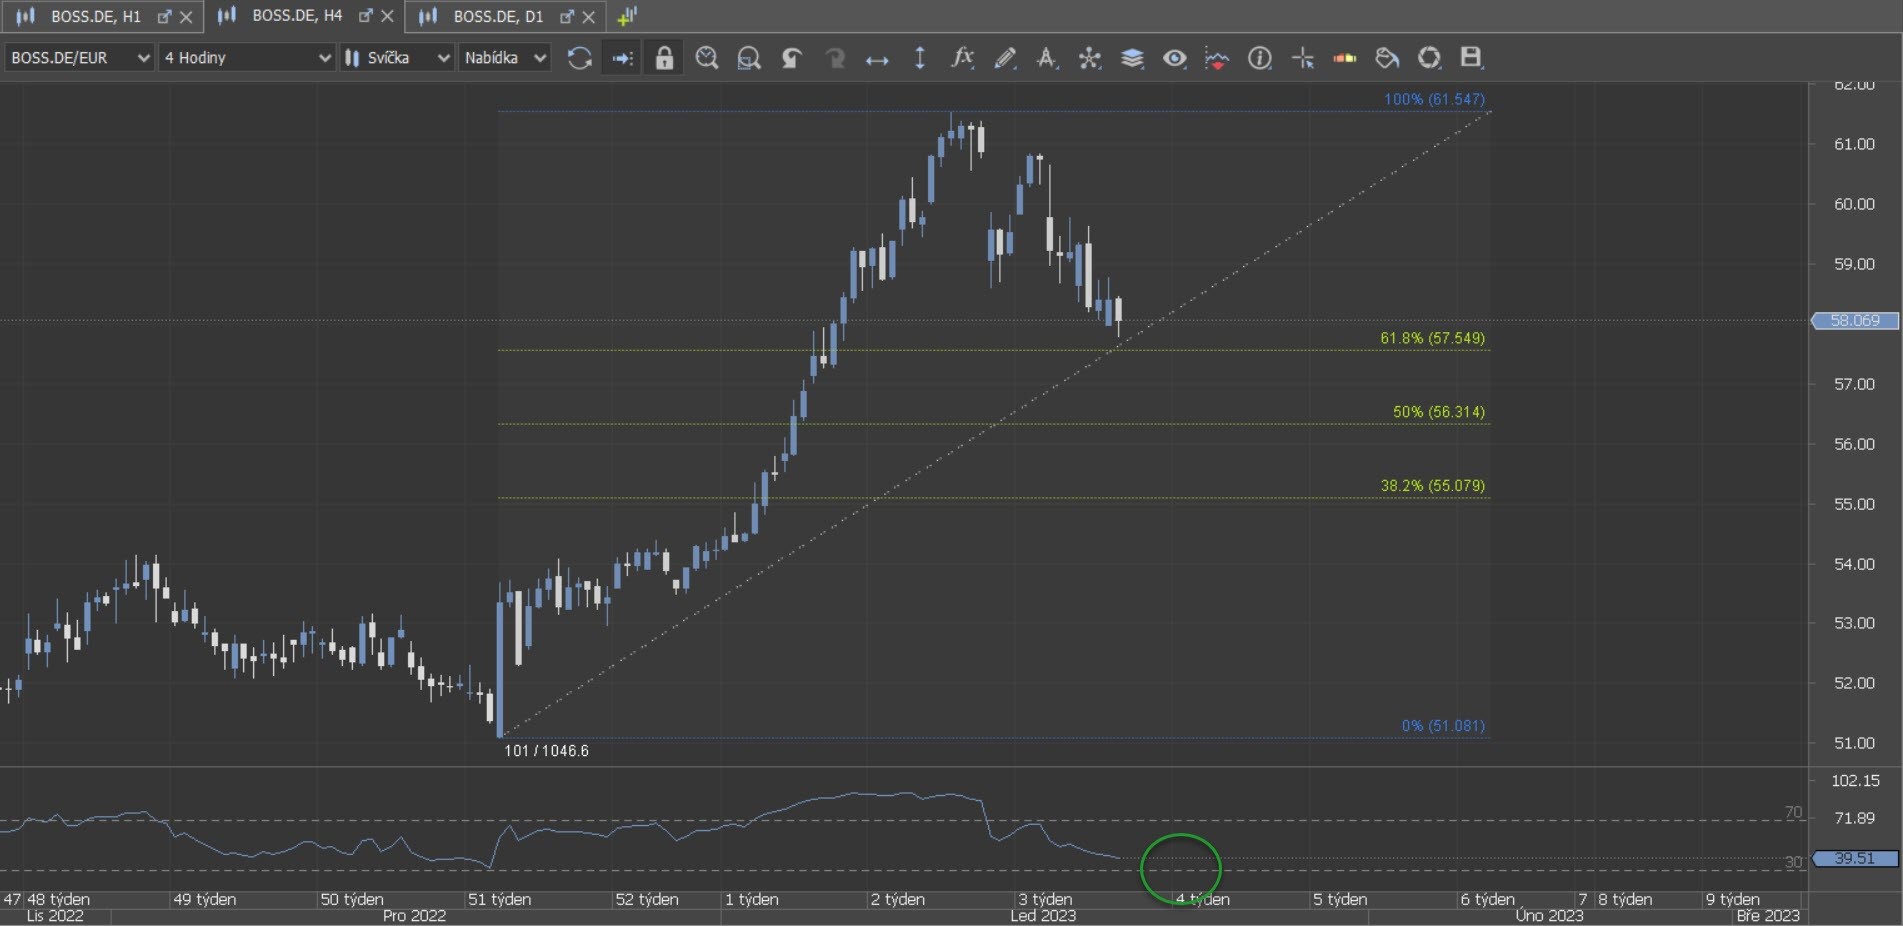The height and width of the screenshot is (926, 1903).
Task: Click the RSI 70 level label
Action: tap(1794, 813)
